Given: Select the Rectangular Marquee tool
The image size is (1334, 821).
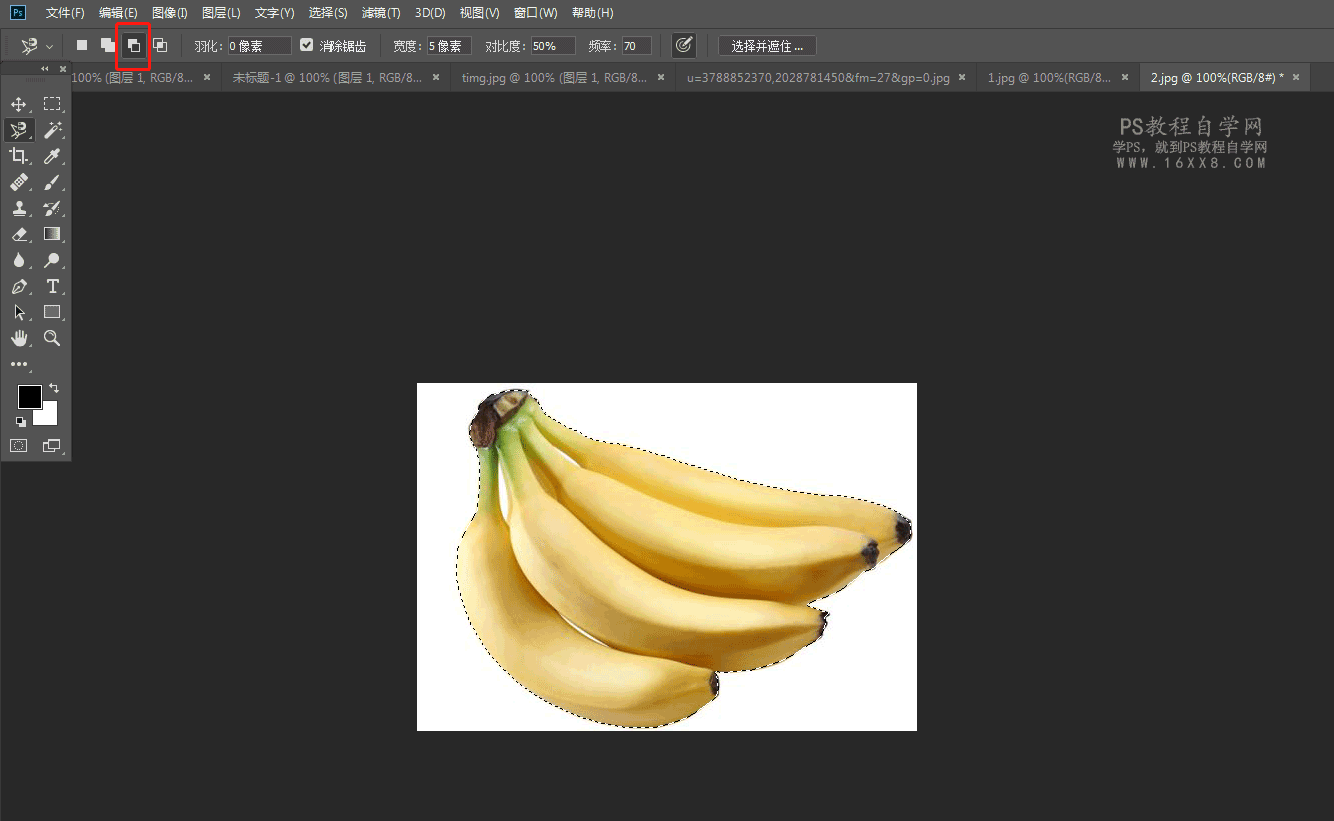Looking at the screenshot, I should [52, 105].
